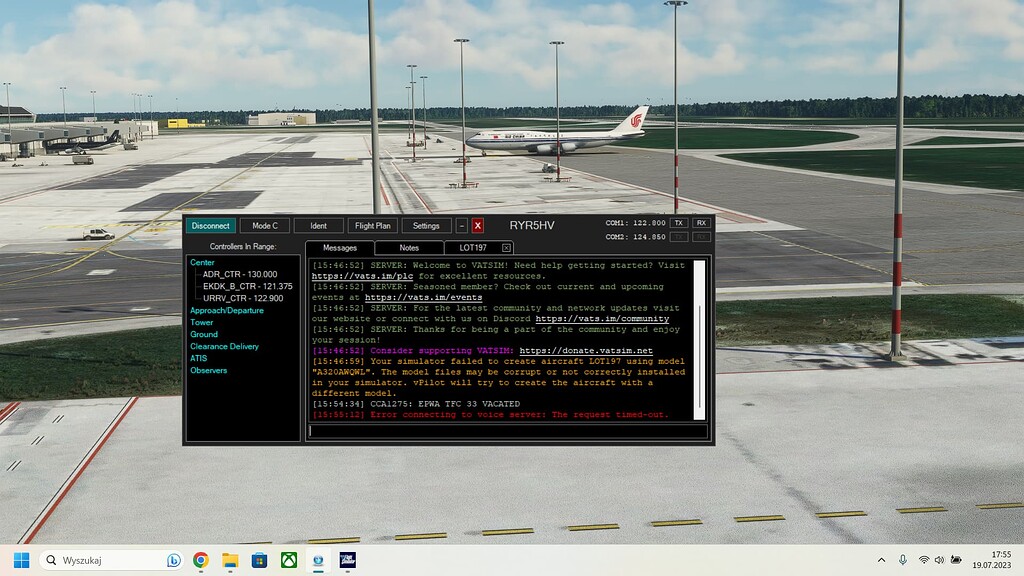1024x576 pixels.
Task: Click the Bing chat icon in the search box
Action: (x=172, y=560)
